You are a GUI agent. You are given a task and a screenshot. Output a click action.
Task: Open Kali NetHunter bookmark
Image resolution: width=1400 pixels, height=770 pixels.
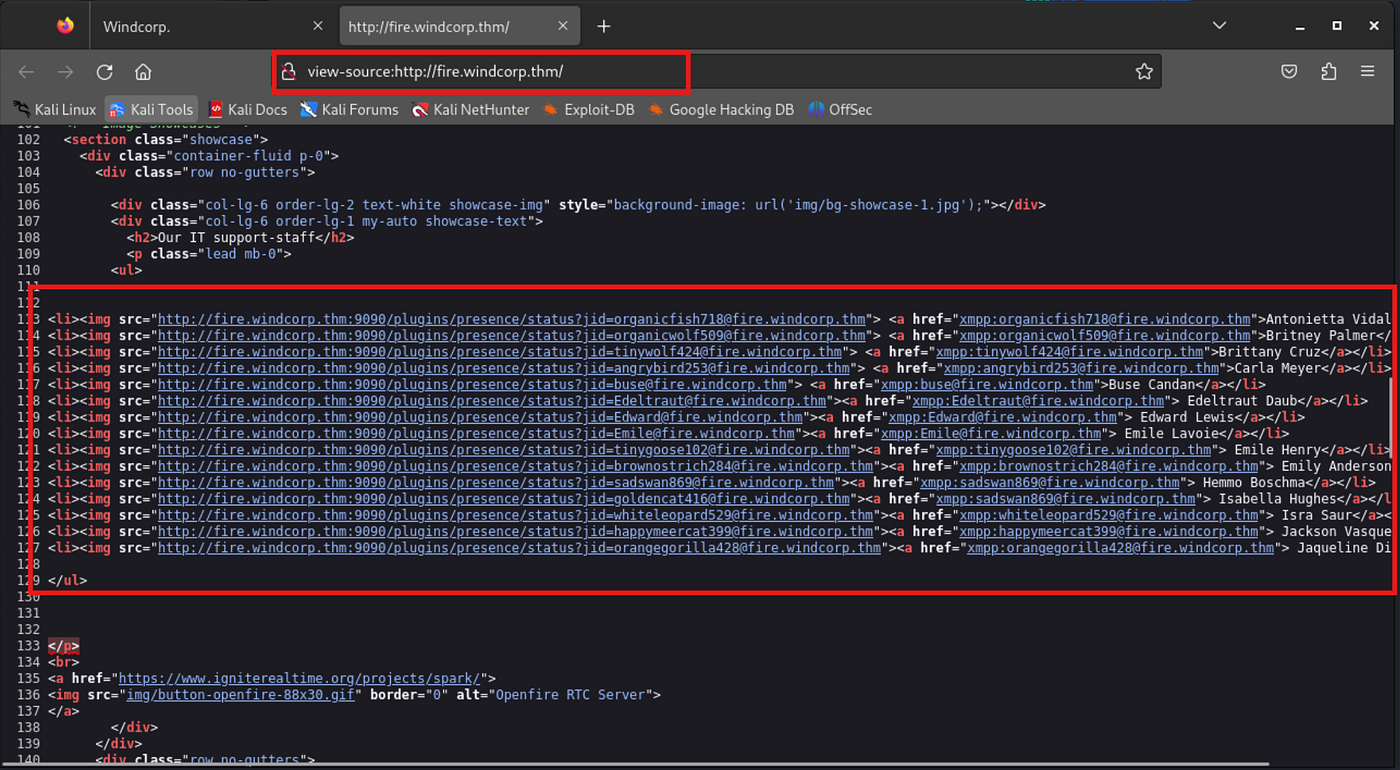point(470,110)
